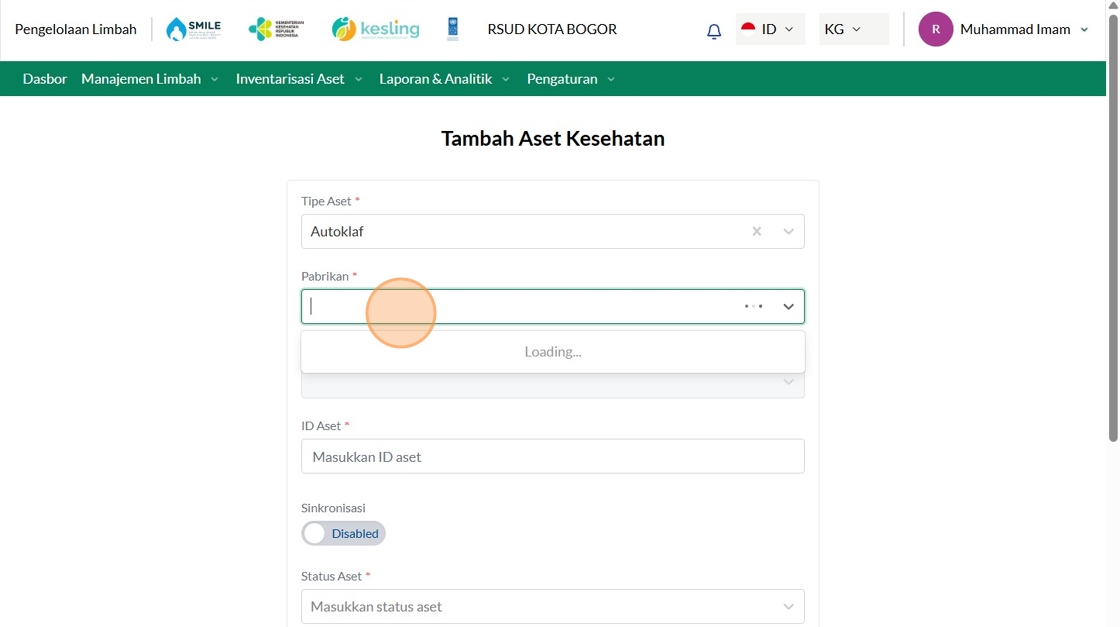
Task: Click the SMILE logo icon
Action: click(x=193, y=29)
